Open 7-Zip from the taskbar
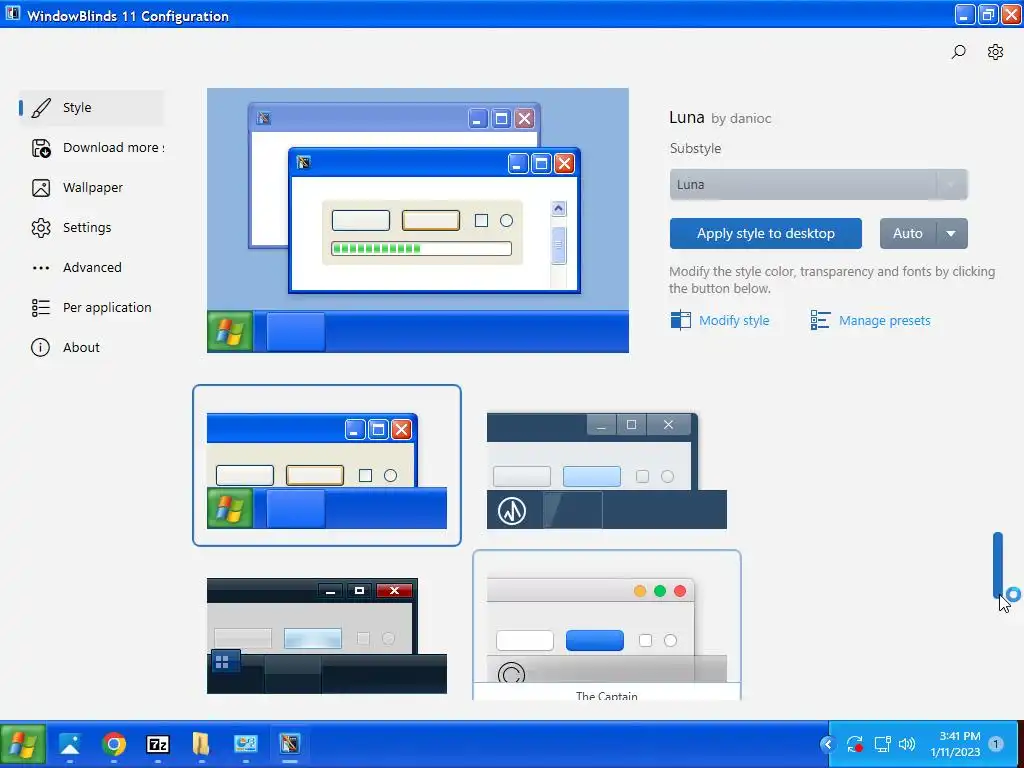The width and height of the screenshot is (1024, 768). point(157,744)
